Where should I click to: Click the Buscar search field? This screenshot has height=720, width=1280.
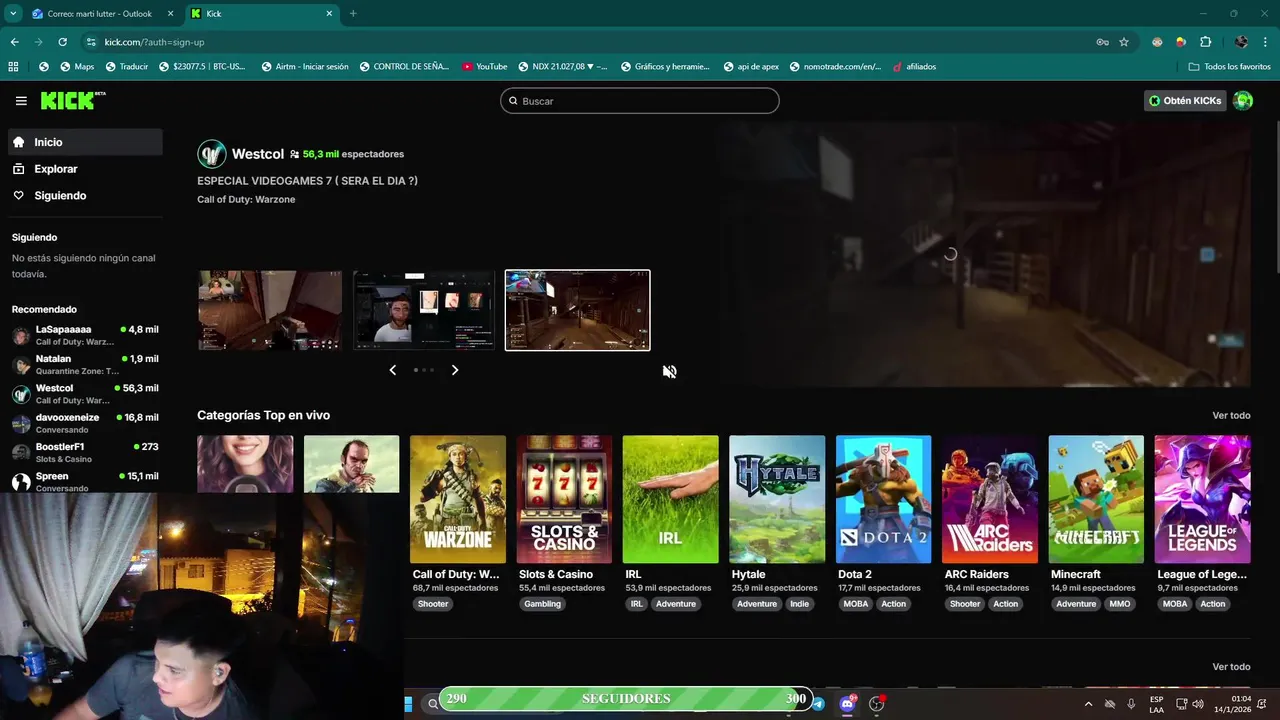[640, 101]
